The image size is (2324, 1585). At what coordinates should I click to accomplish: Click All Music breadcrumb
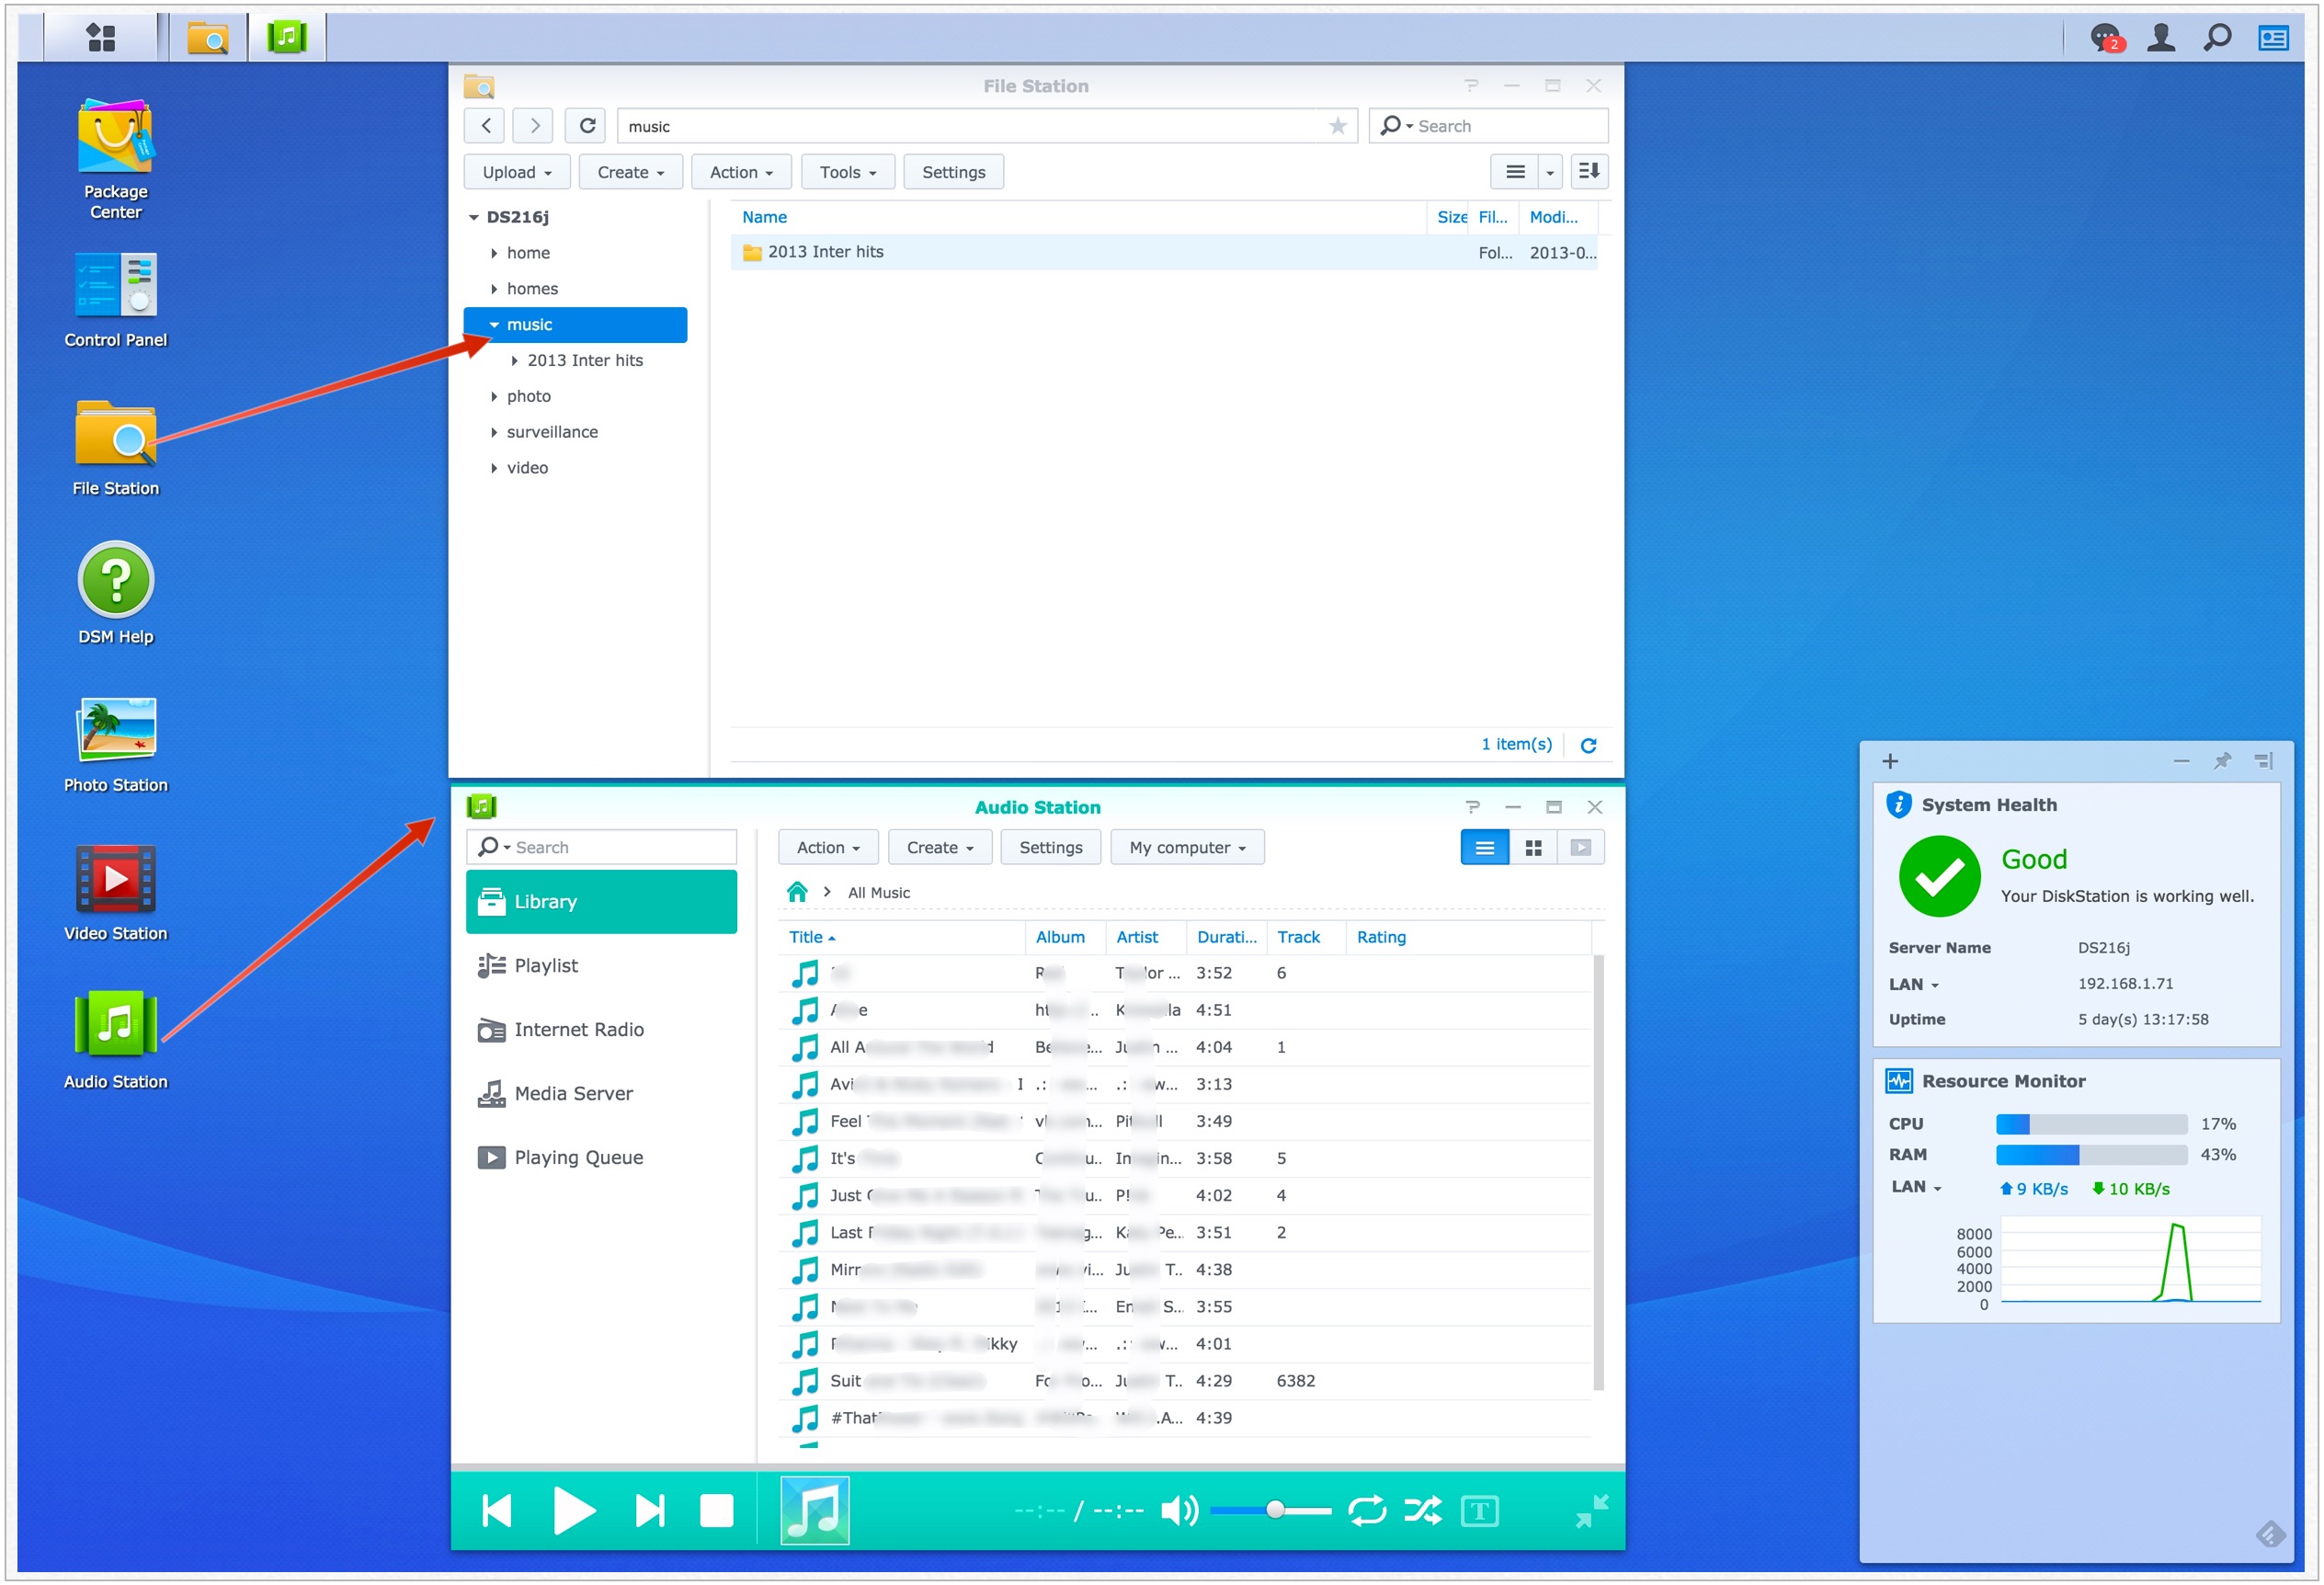click(x=879, y=893)
